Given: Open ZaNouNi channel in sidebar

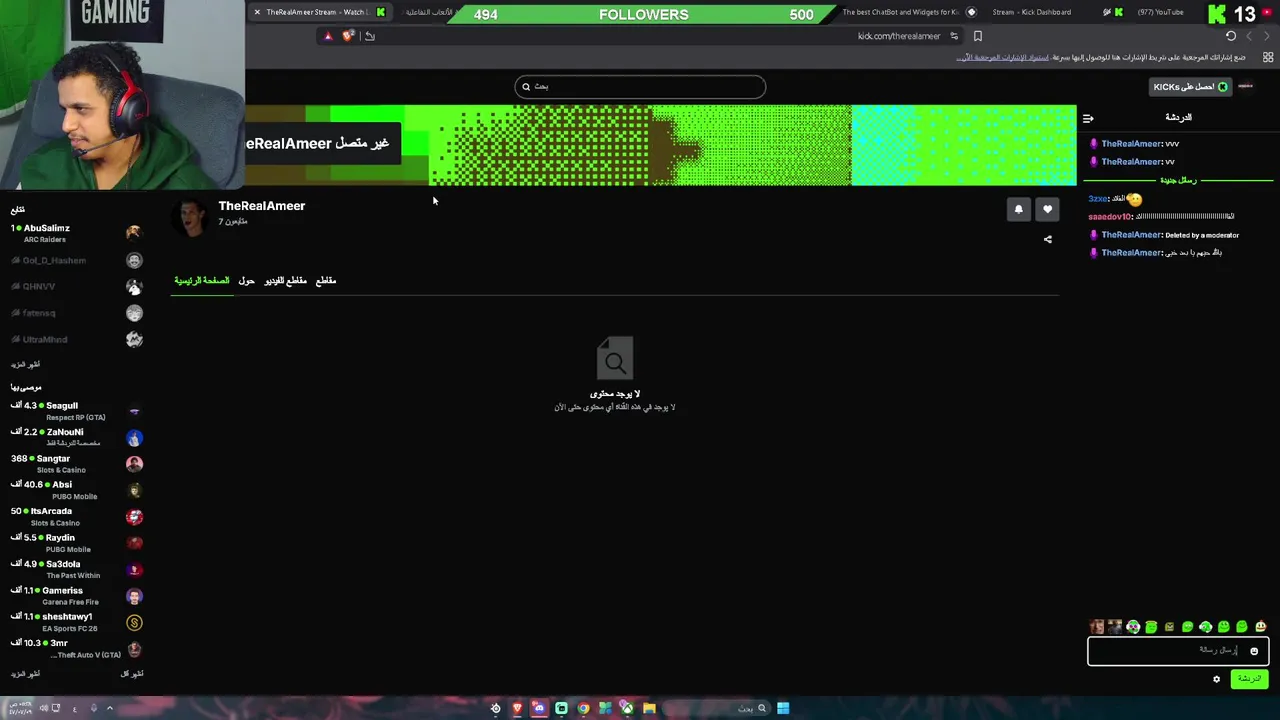Looking at the screenshot, I should click(x=77, y=437).
